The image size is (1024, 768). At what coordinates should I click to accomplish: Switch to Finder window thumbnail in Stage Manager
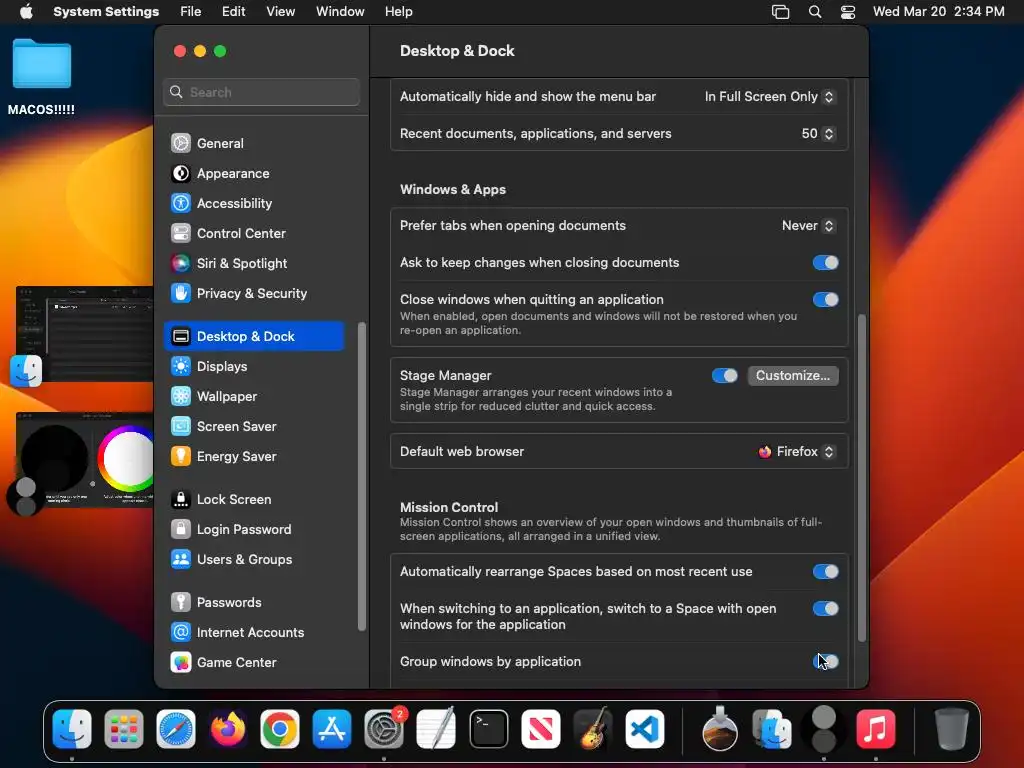coord(84,334)
